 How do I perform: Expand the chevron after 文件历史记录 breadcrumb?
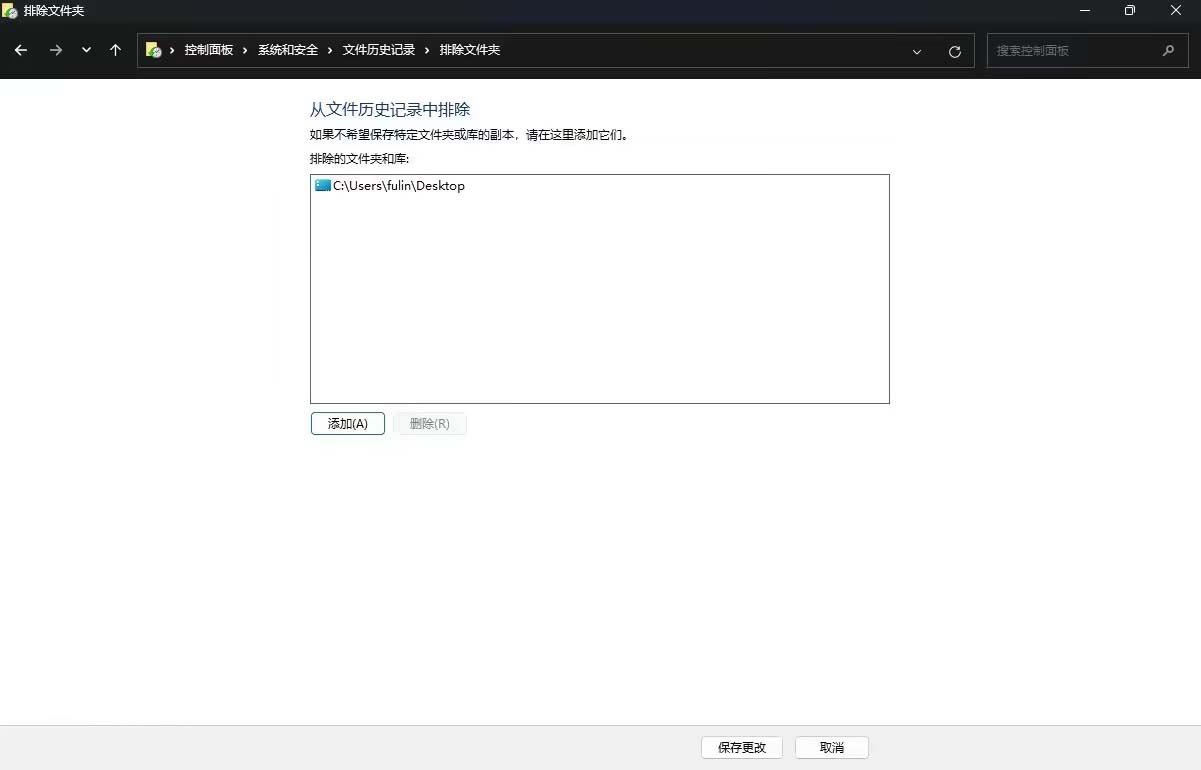pyautogui.click(x=427, y=50)
